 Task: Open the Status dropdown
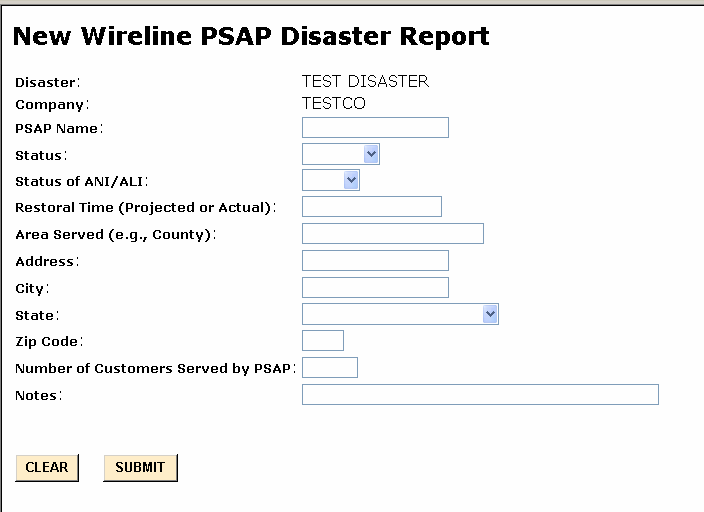pos(341,154)
